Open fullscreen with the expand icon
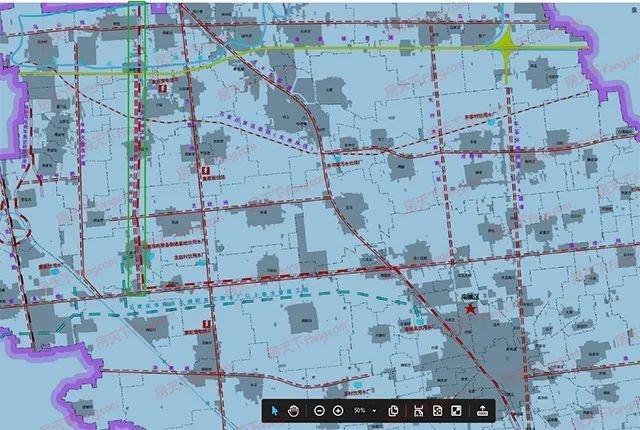The height and width of the screenshot is (430, 640). pyautogui.click(x=456, y=411)
